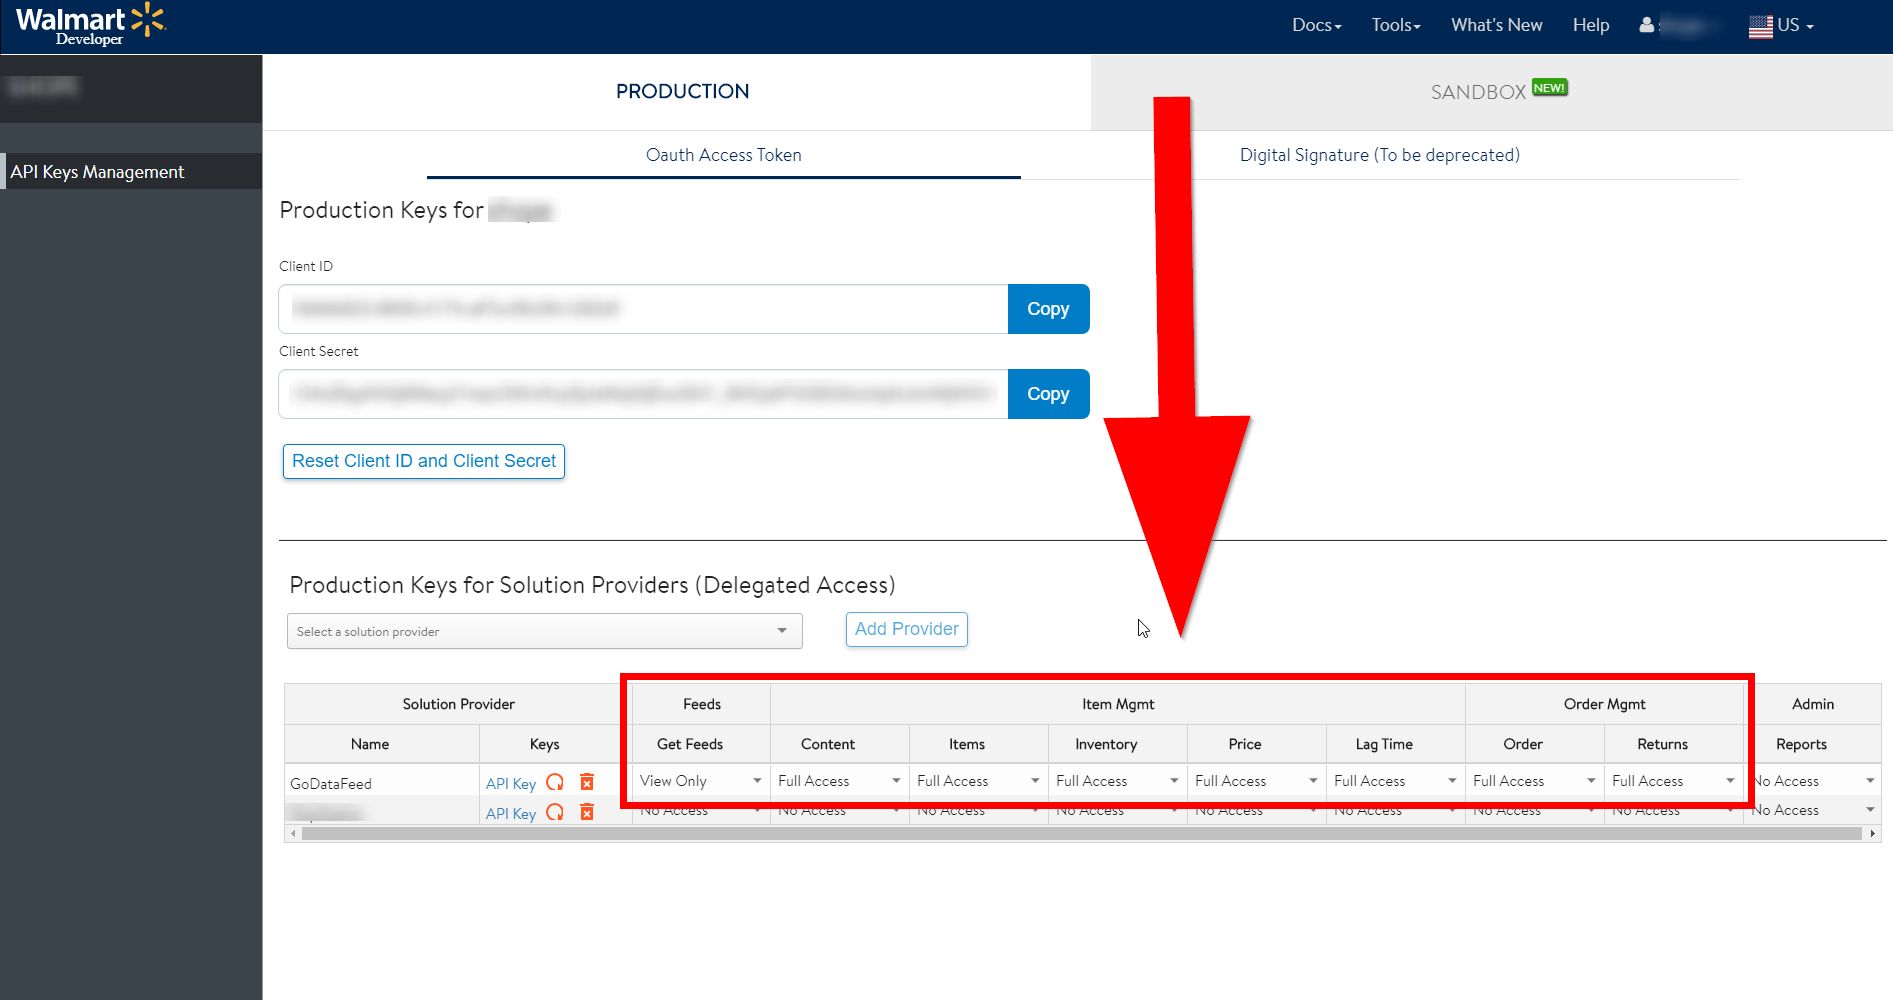
Task: Open the Digital Signature tab
Action: [1380, 155]
